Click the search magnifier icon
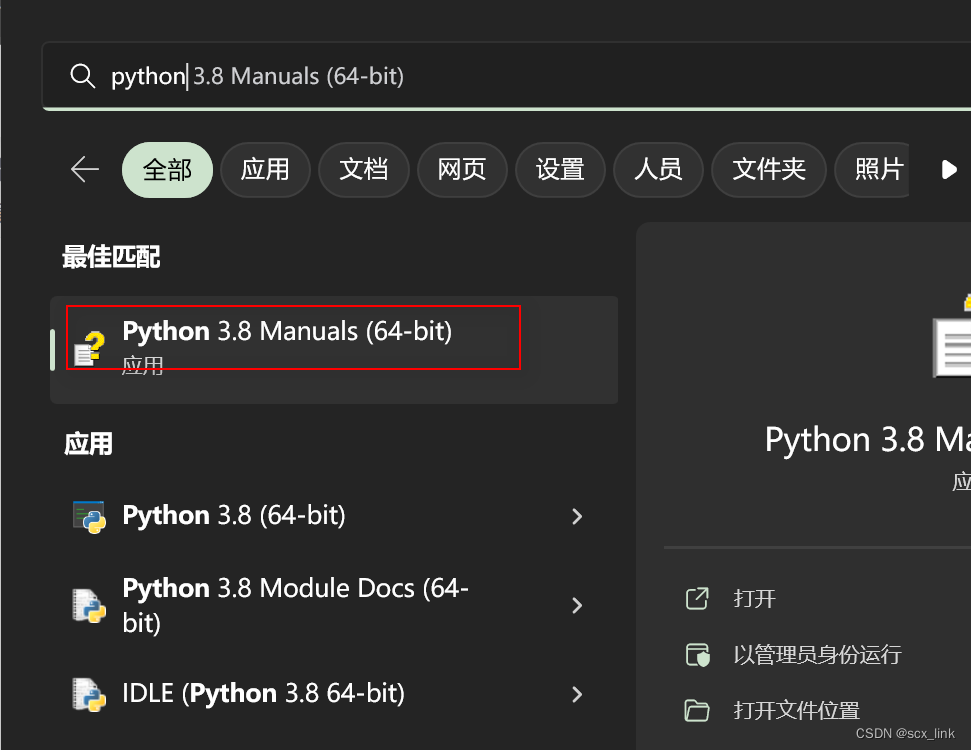971x750 pixels. (x=82, y=76)
